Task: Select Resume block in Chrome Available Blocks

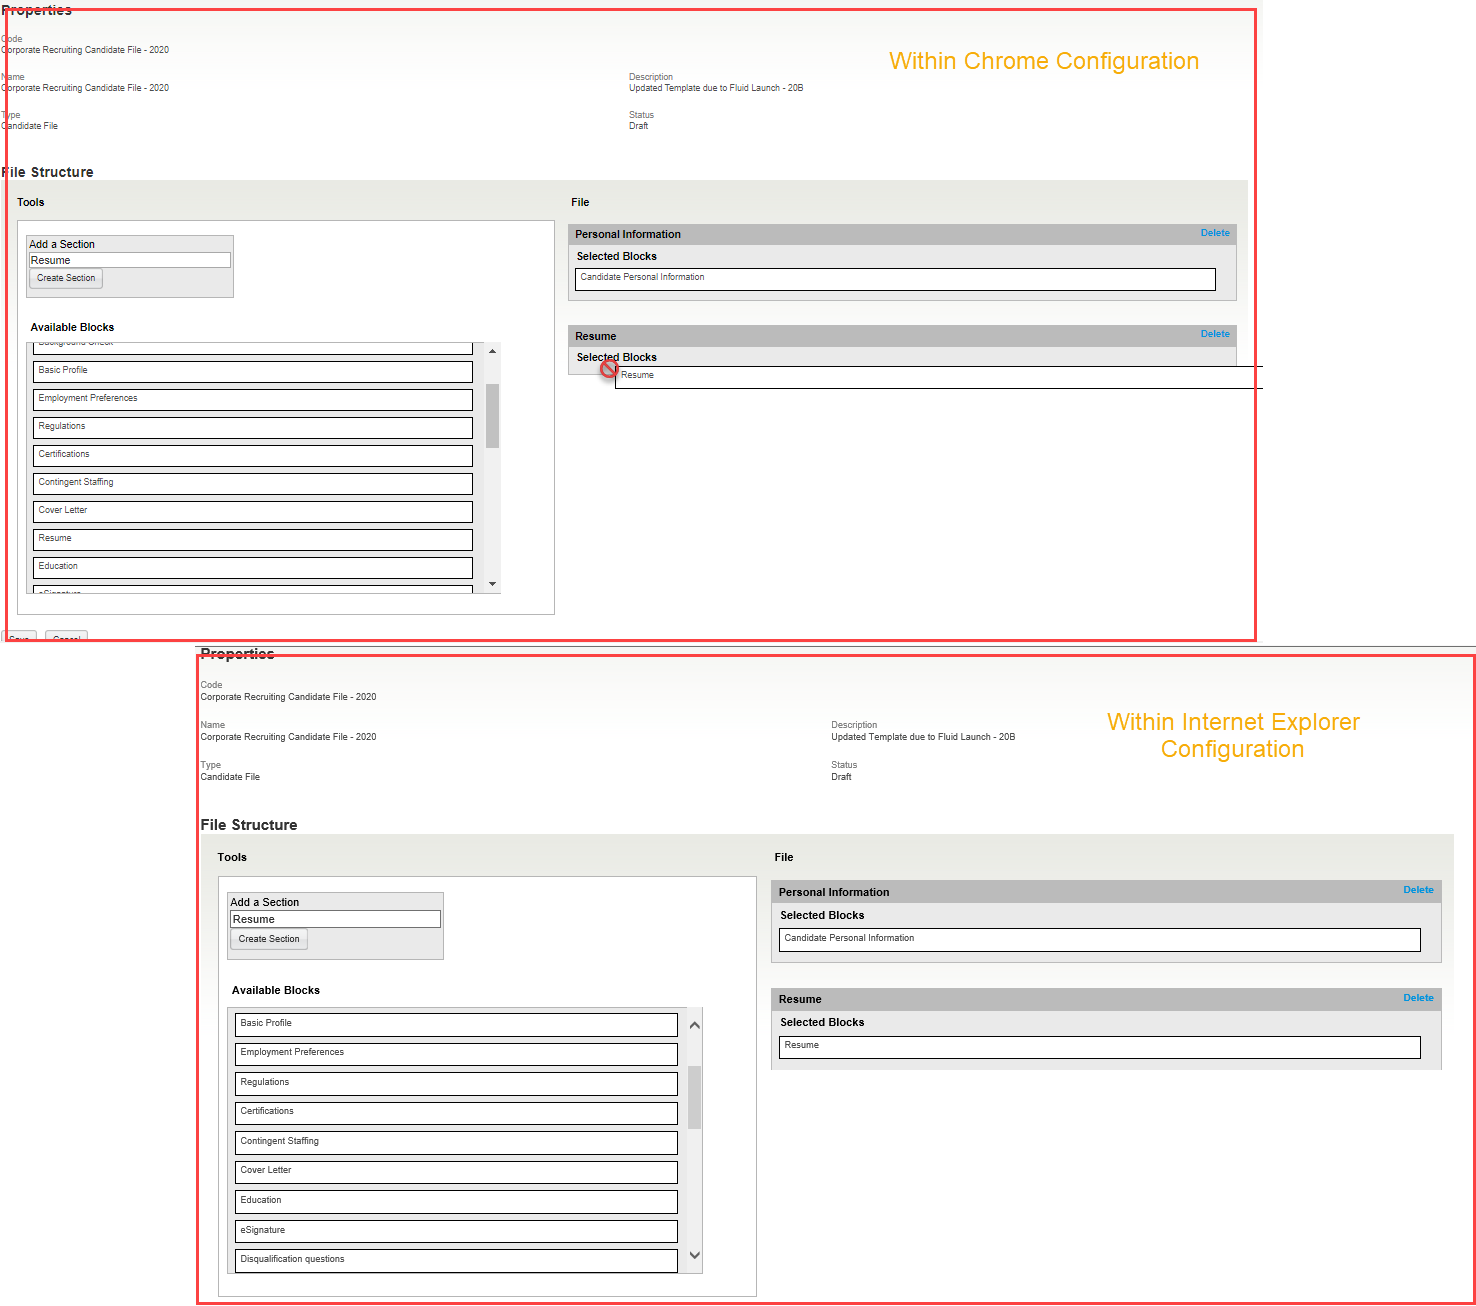Action: [253, 540]
